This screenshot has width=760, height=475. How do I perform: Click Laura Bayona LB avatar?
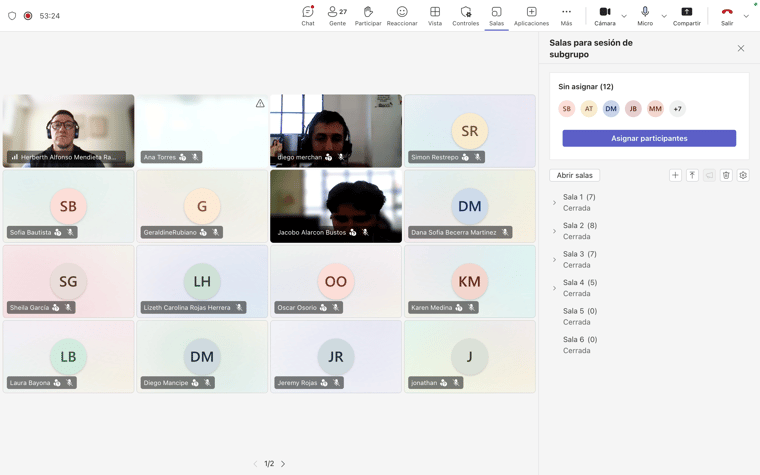pyautogui.click(x=68, y=356)
